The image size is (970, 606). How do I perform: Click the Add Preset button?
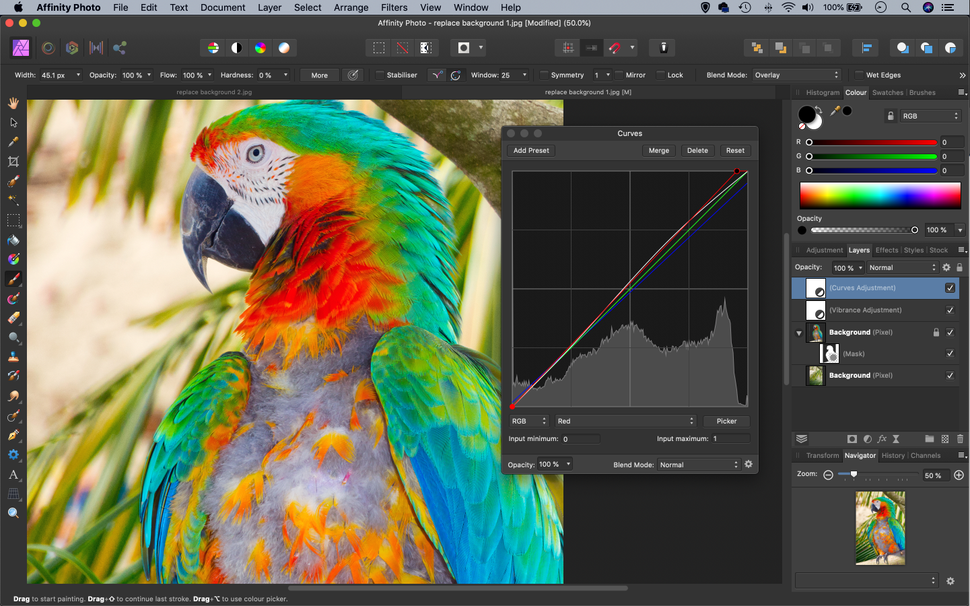pos(530,150)
